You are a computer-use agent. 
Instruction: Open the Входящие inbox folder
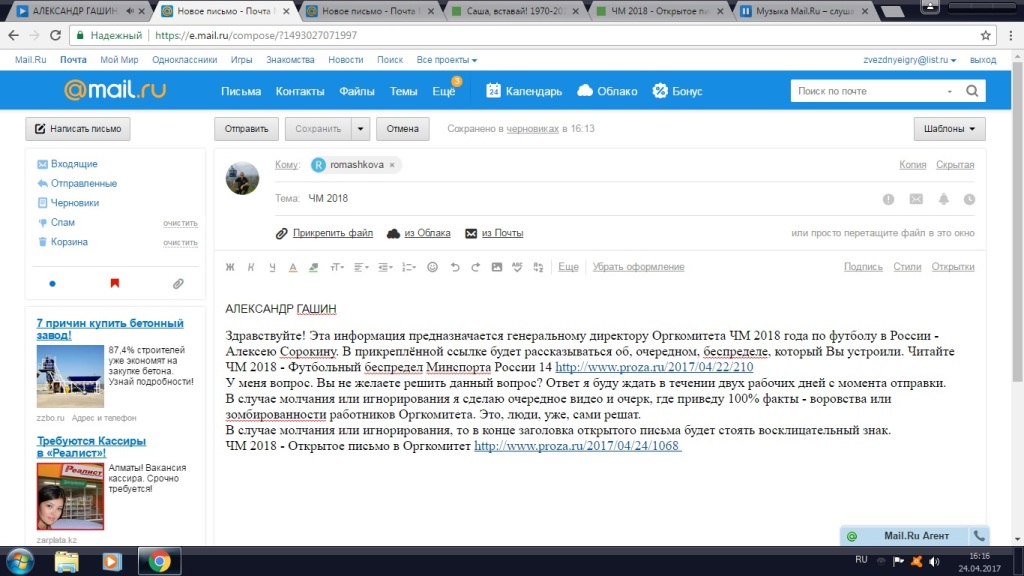(x=74, y=164)
